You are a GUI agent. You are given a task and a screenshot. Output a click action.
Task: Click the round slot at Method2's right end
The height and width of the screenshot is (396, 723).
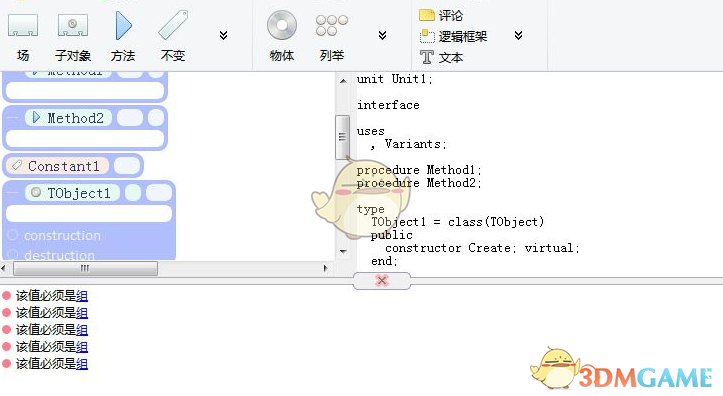click(156, 118)
